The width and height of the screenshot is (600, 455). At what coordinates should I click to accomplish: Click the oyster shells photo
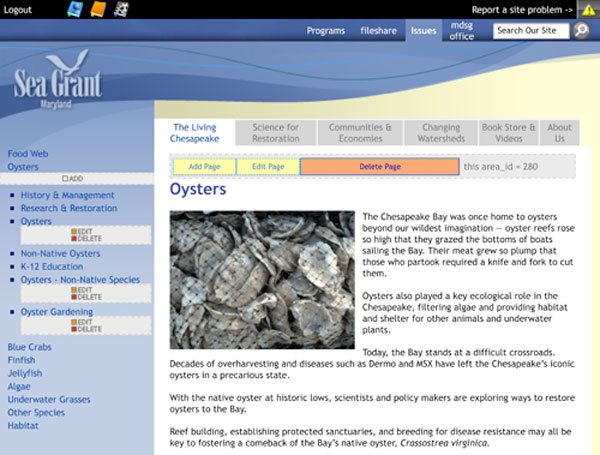(262, 278)
